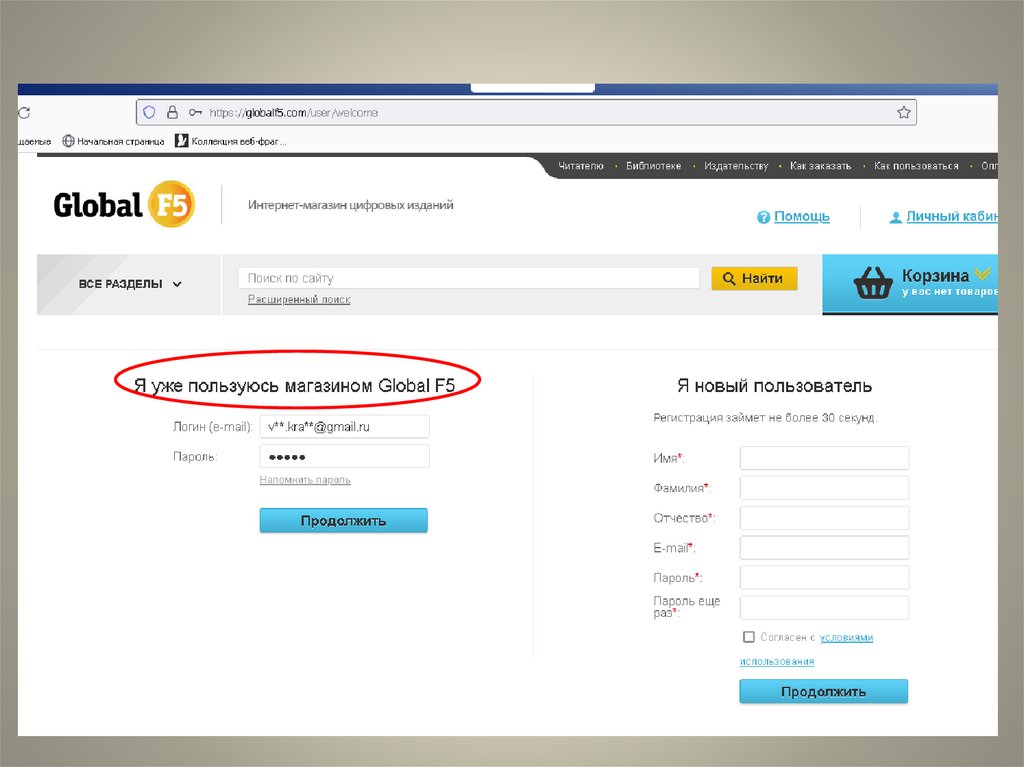Click the address bar URL field

click(526, 112)
